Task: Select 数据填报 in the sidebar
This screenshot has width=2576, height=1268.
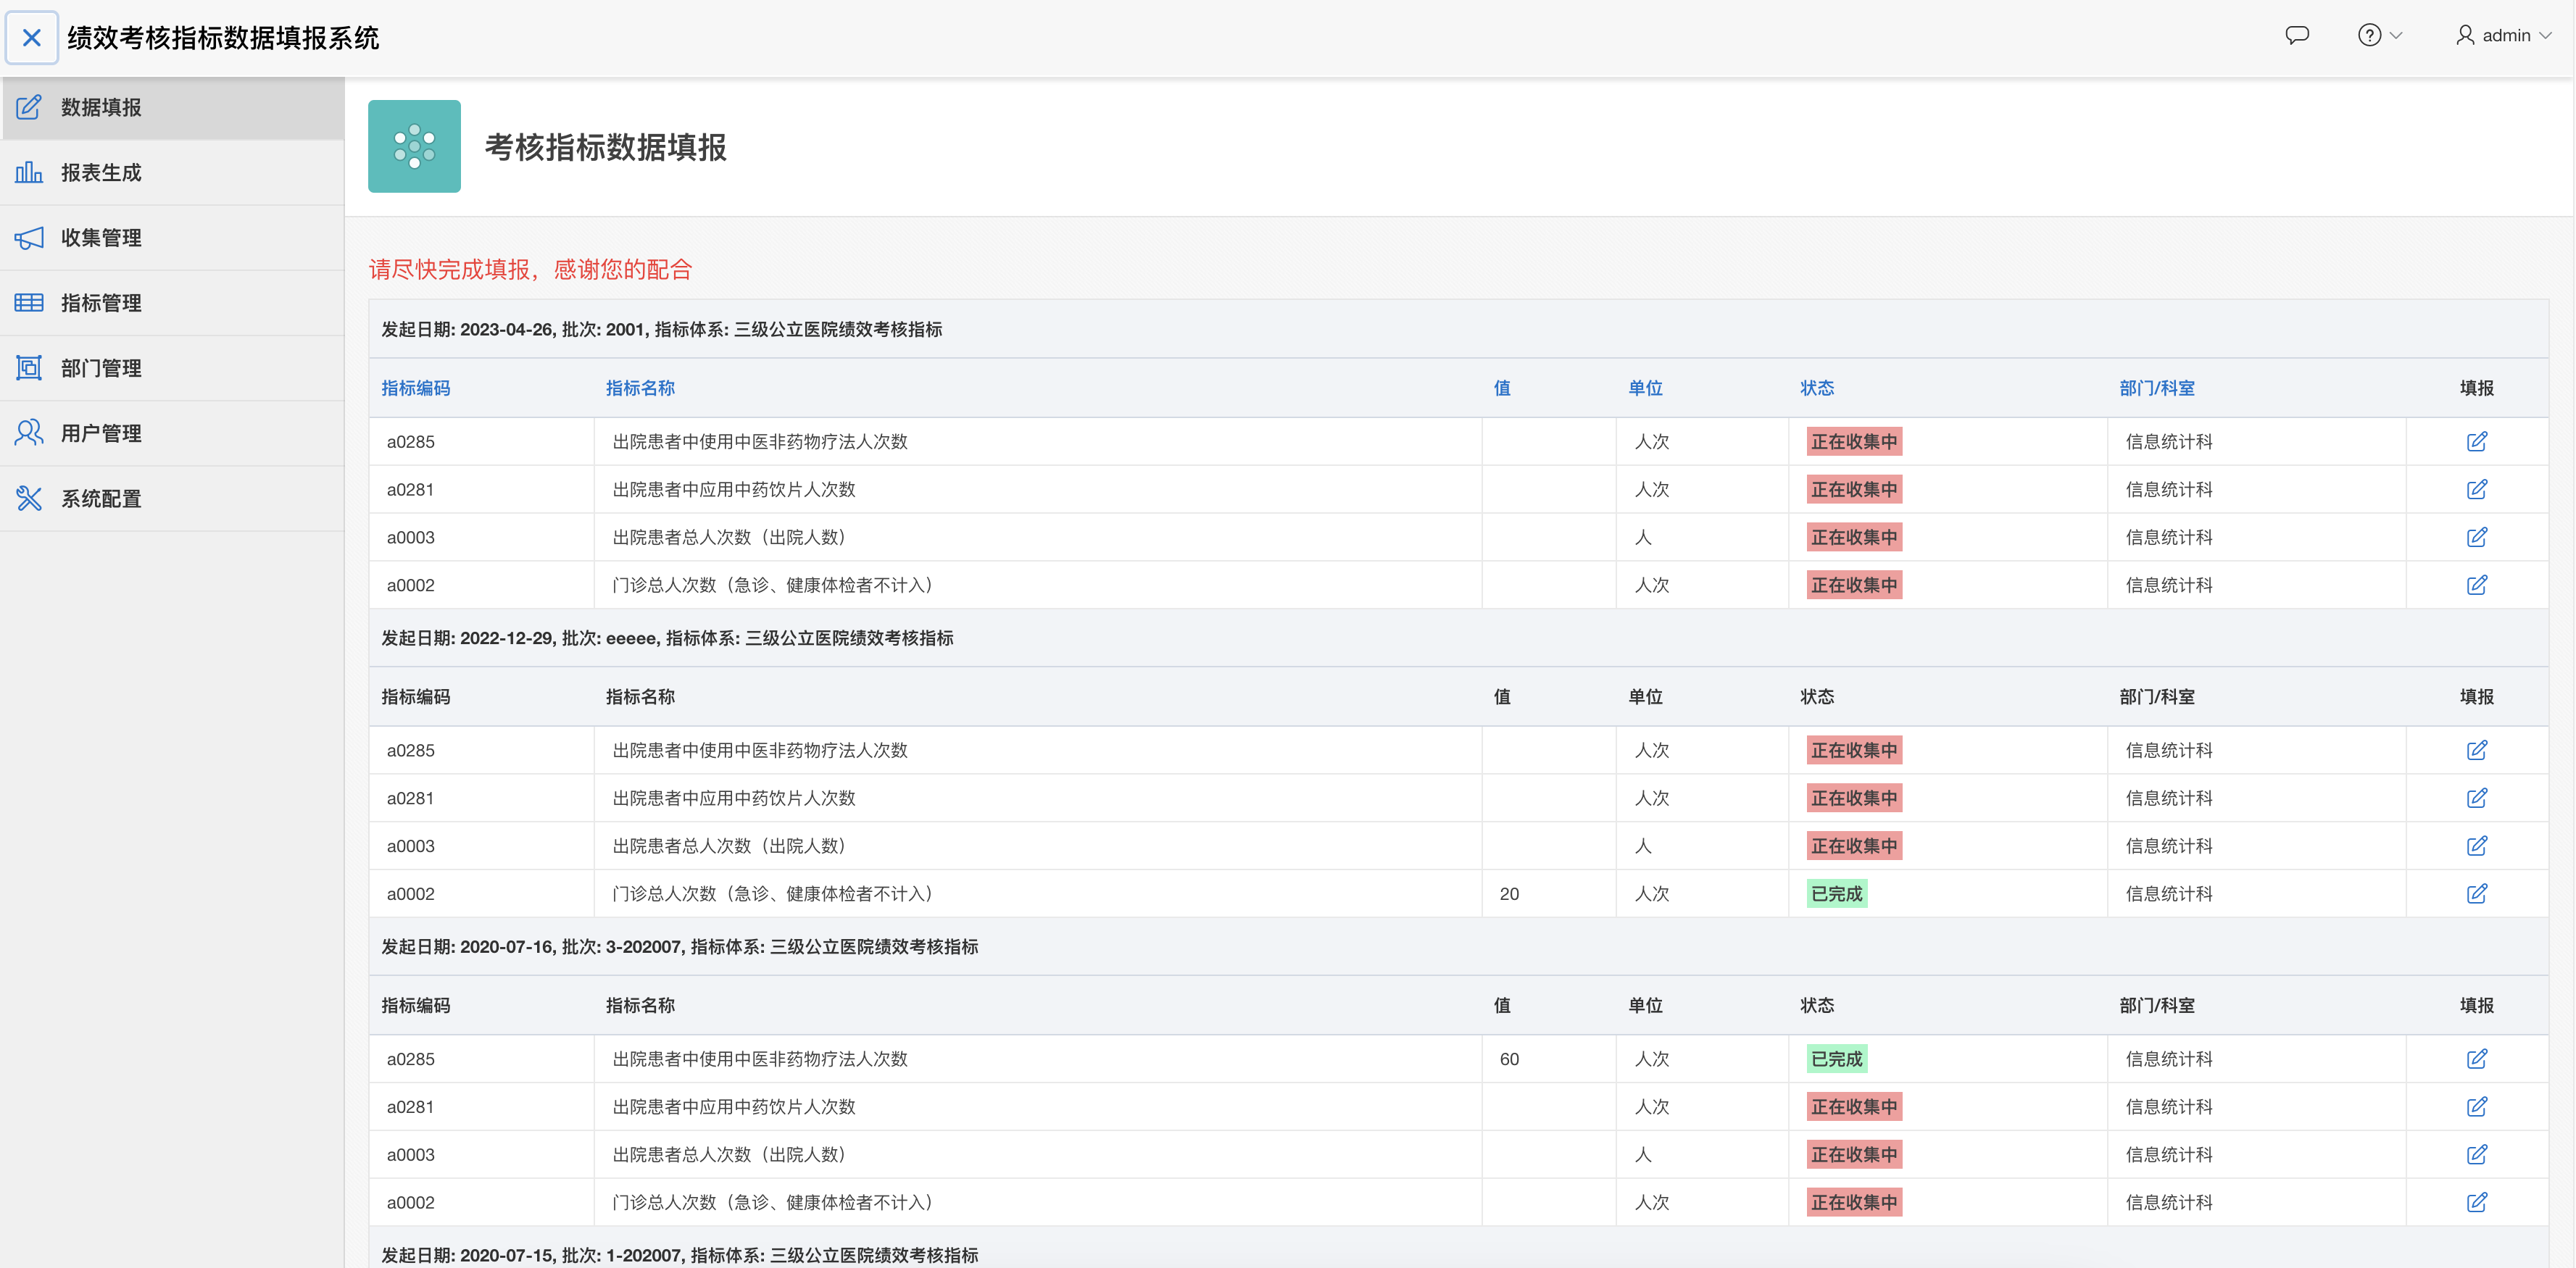Action: pos(101,108)
